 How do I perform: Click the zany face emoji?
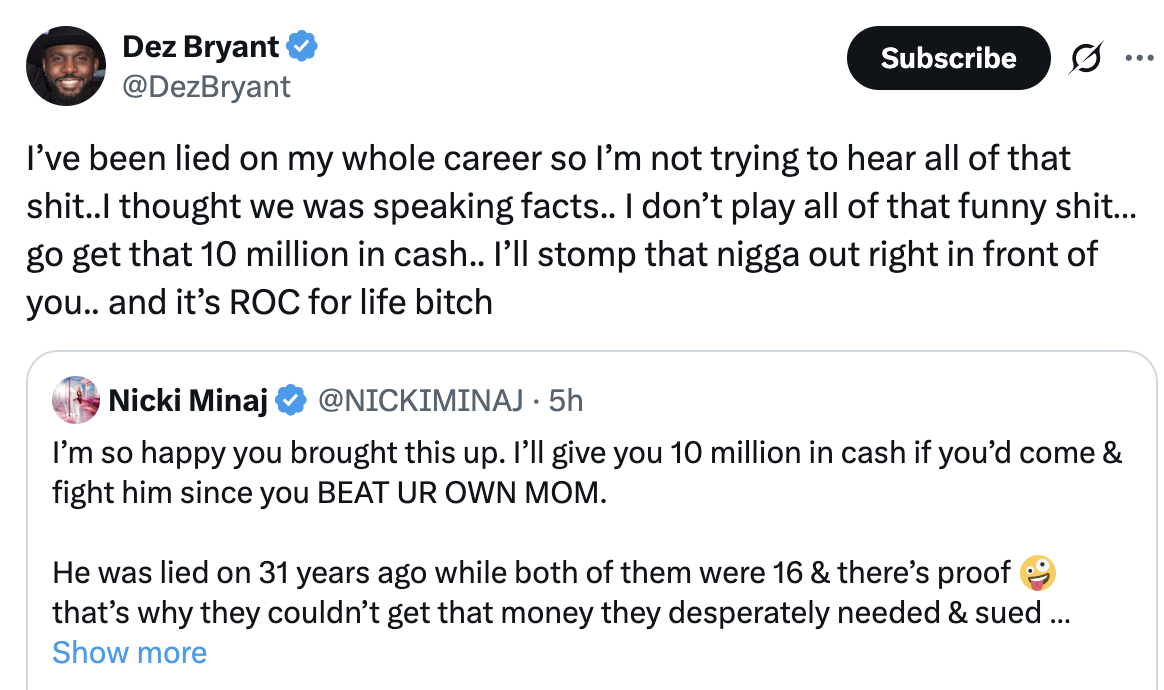pyautogui.click(x=1038, y=573)
